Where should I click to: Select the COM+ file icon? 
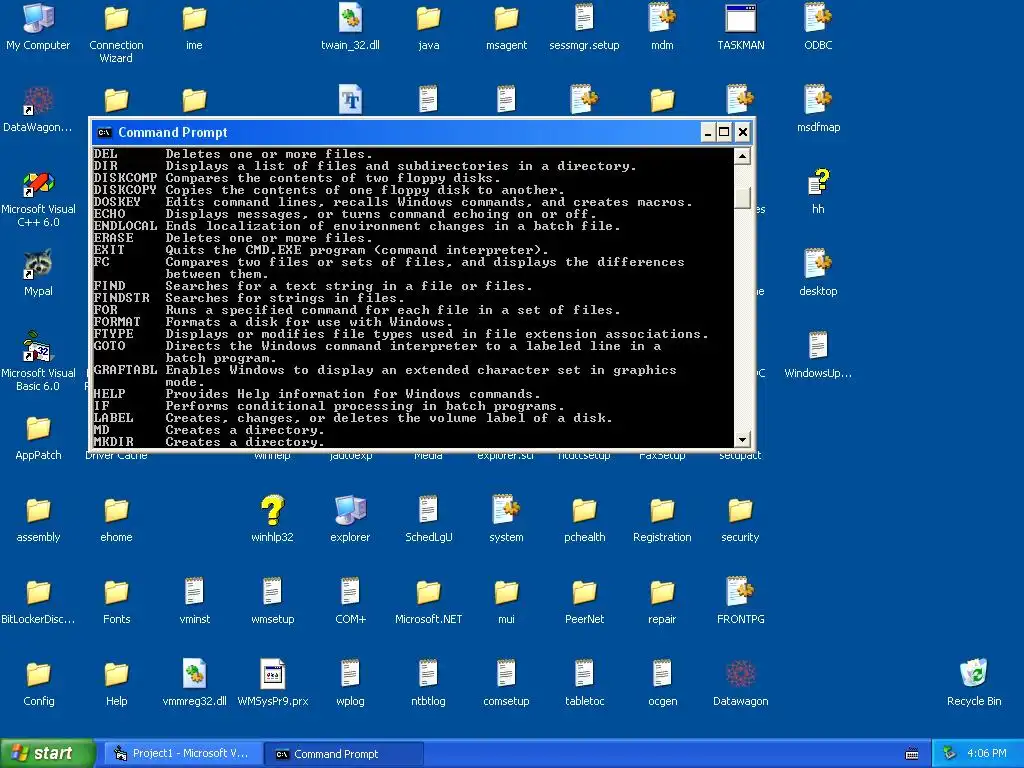350,592
